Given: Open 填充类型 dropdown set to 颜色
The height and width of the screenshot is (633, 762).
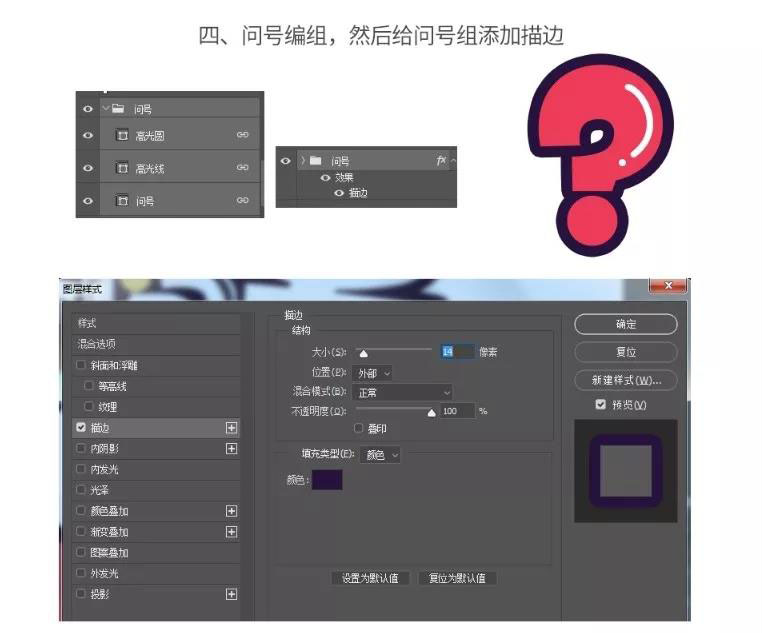Looking at the screenshot, I should tap(380, 455).
